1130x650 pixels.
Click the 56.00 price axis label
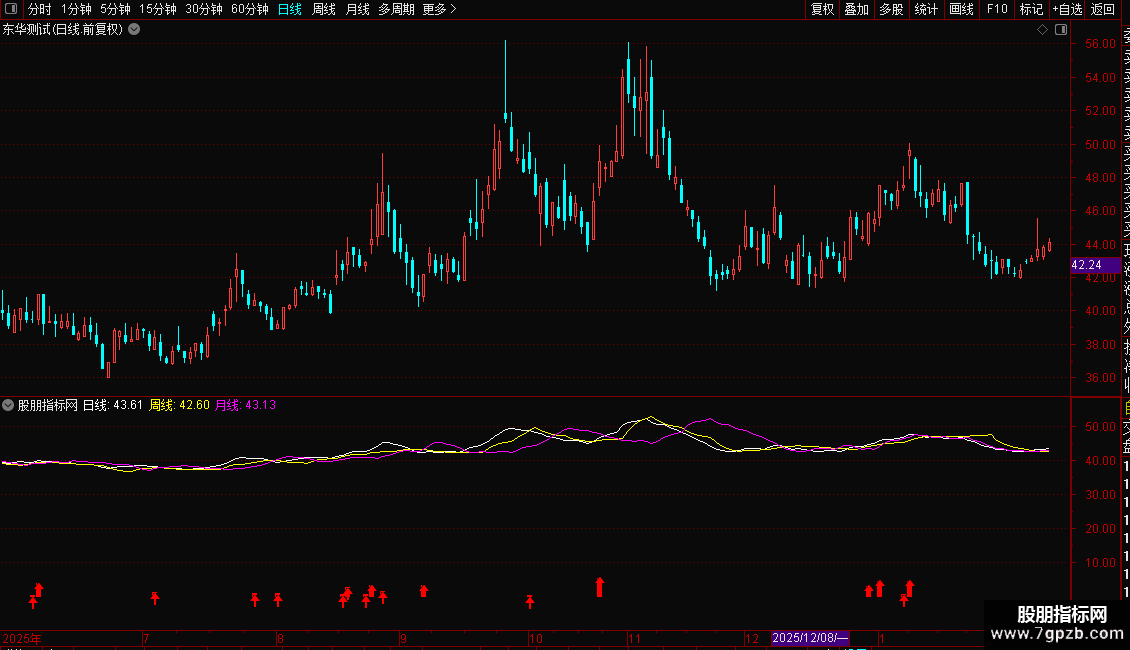[x=1100, y=44]
